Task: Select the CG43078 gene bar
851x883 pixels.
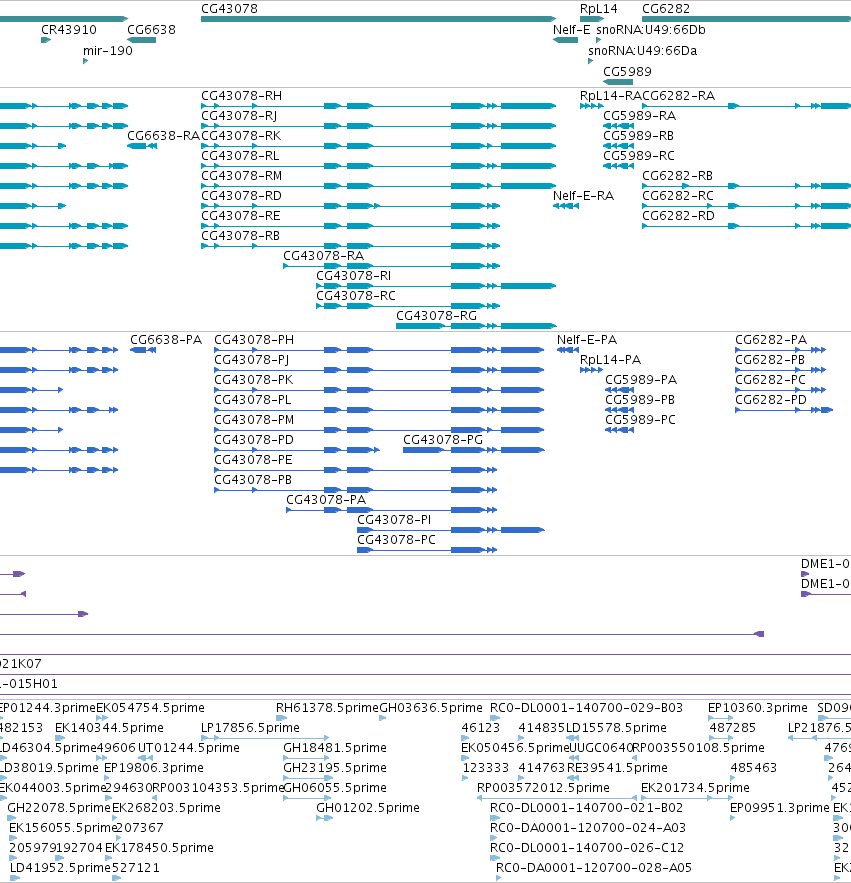Action: (x=378, y=19)
